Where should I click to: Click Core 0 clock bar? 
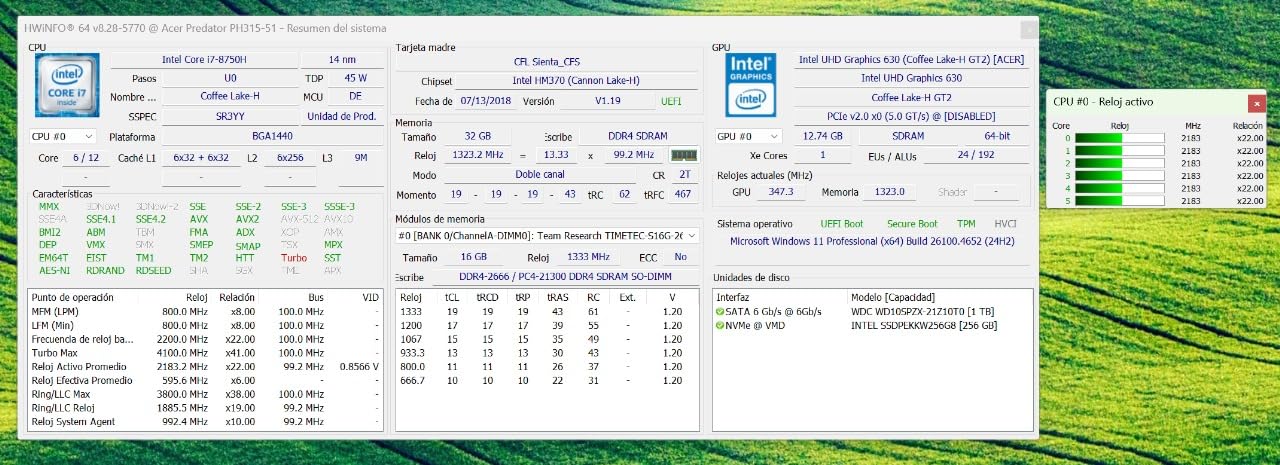click(x=1120, y=138)
